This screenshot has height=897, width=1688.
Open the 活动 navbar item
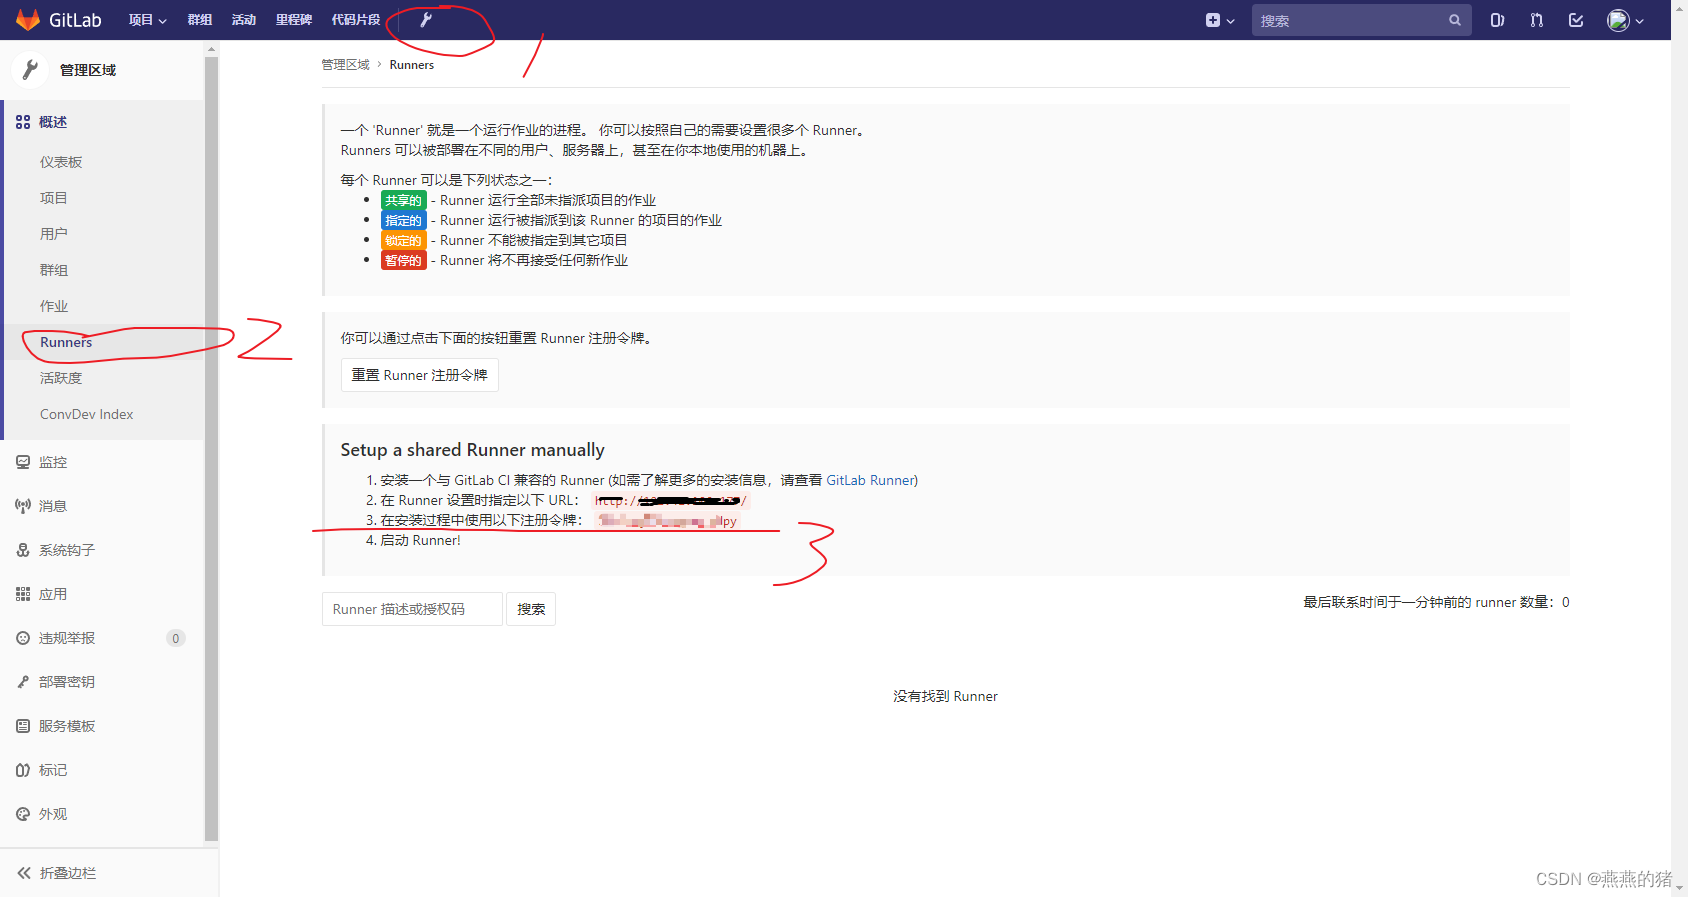point(244,20)
